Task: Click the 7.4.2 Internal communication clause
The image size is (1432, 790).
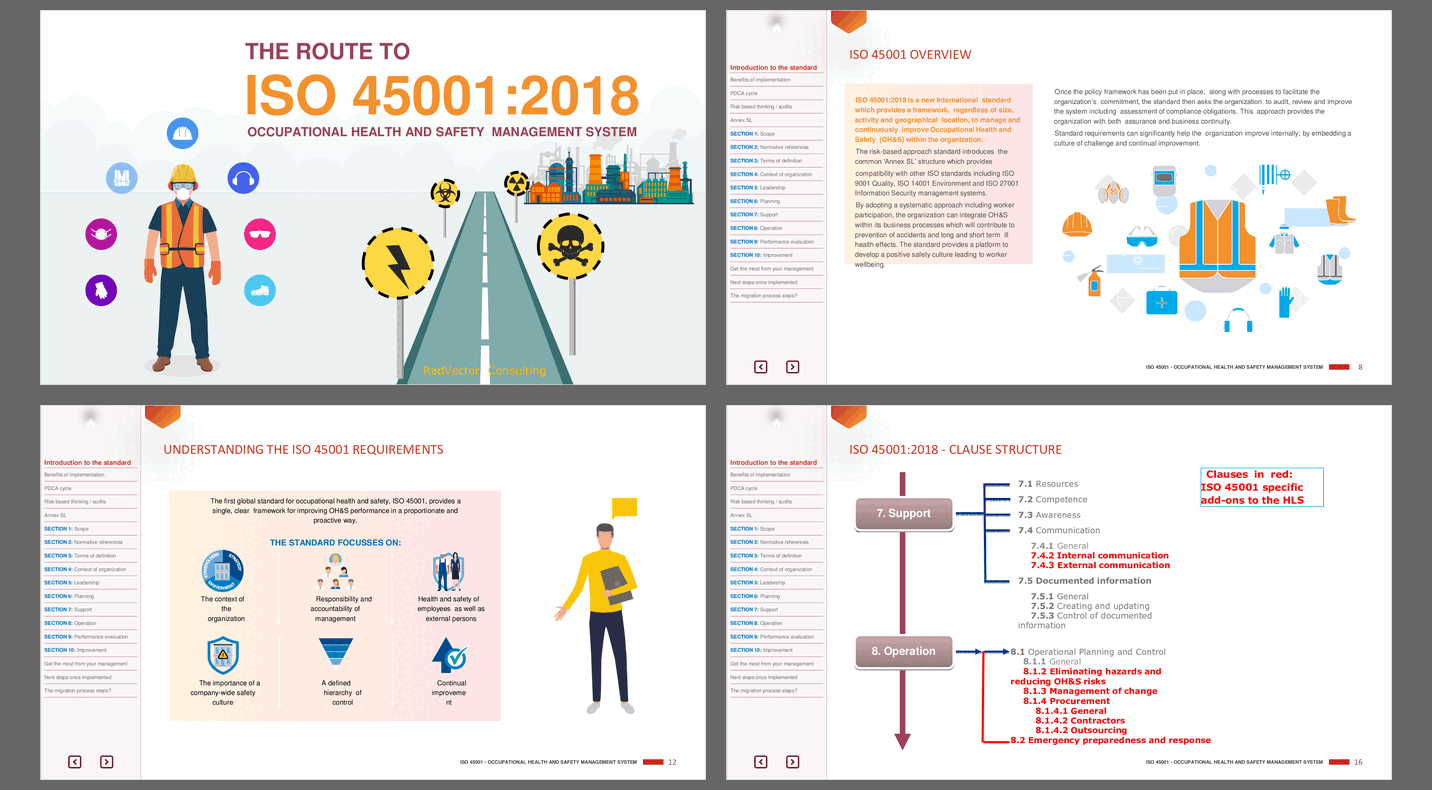Action: [x=1100, y=556]
